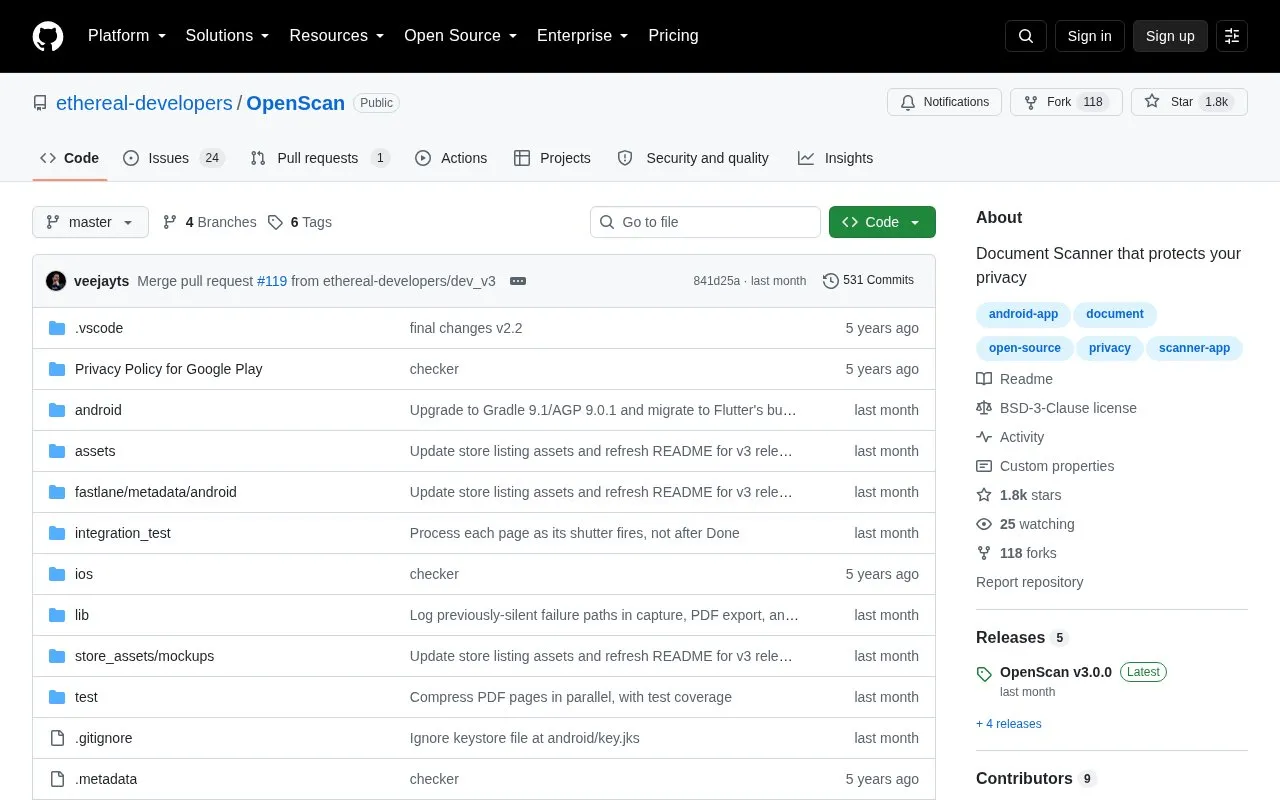Fork the OpenScan repository
This screenshot has height=800, width=1280.
point(1066,102)
